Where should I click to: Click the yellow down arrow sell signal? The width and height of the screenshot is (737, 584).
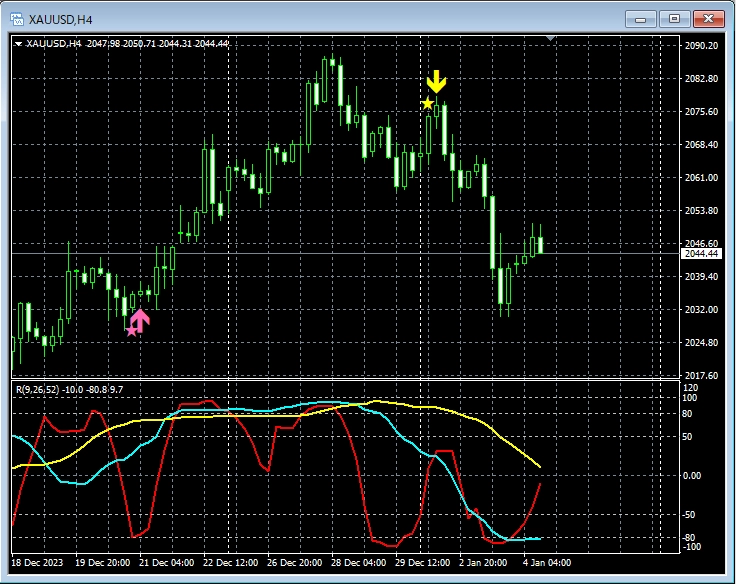point(436,82)
